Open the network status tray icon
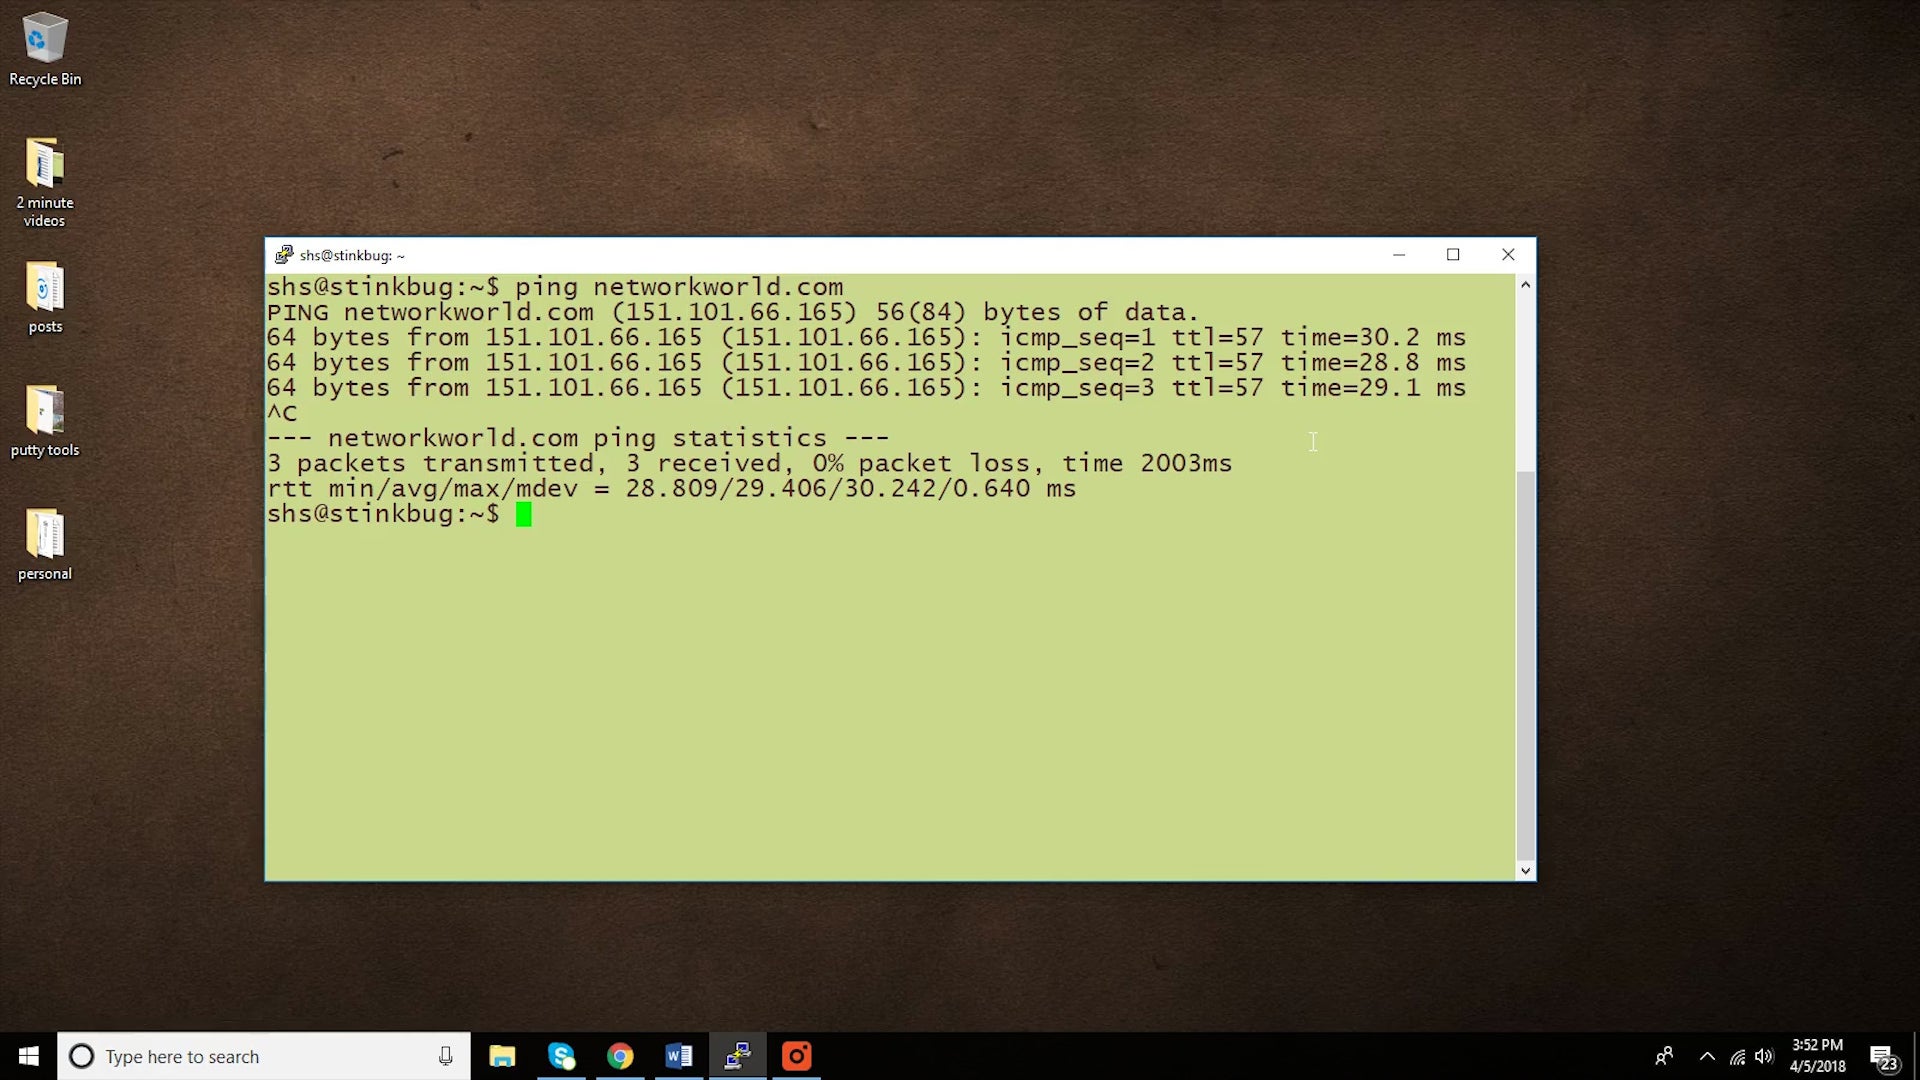Viewport: 1920px width, 1080px height. (x=1737, y=1056)
